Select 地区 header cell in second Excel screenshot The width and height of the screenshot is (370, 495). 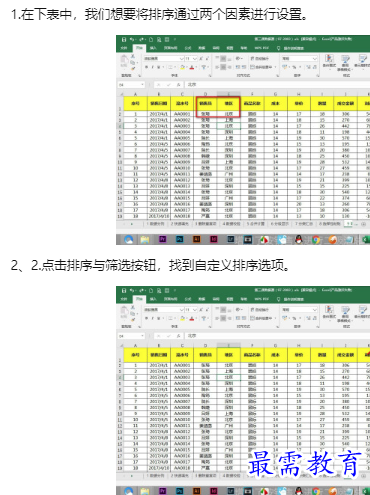click(x=229, y=355)
